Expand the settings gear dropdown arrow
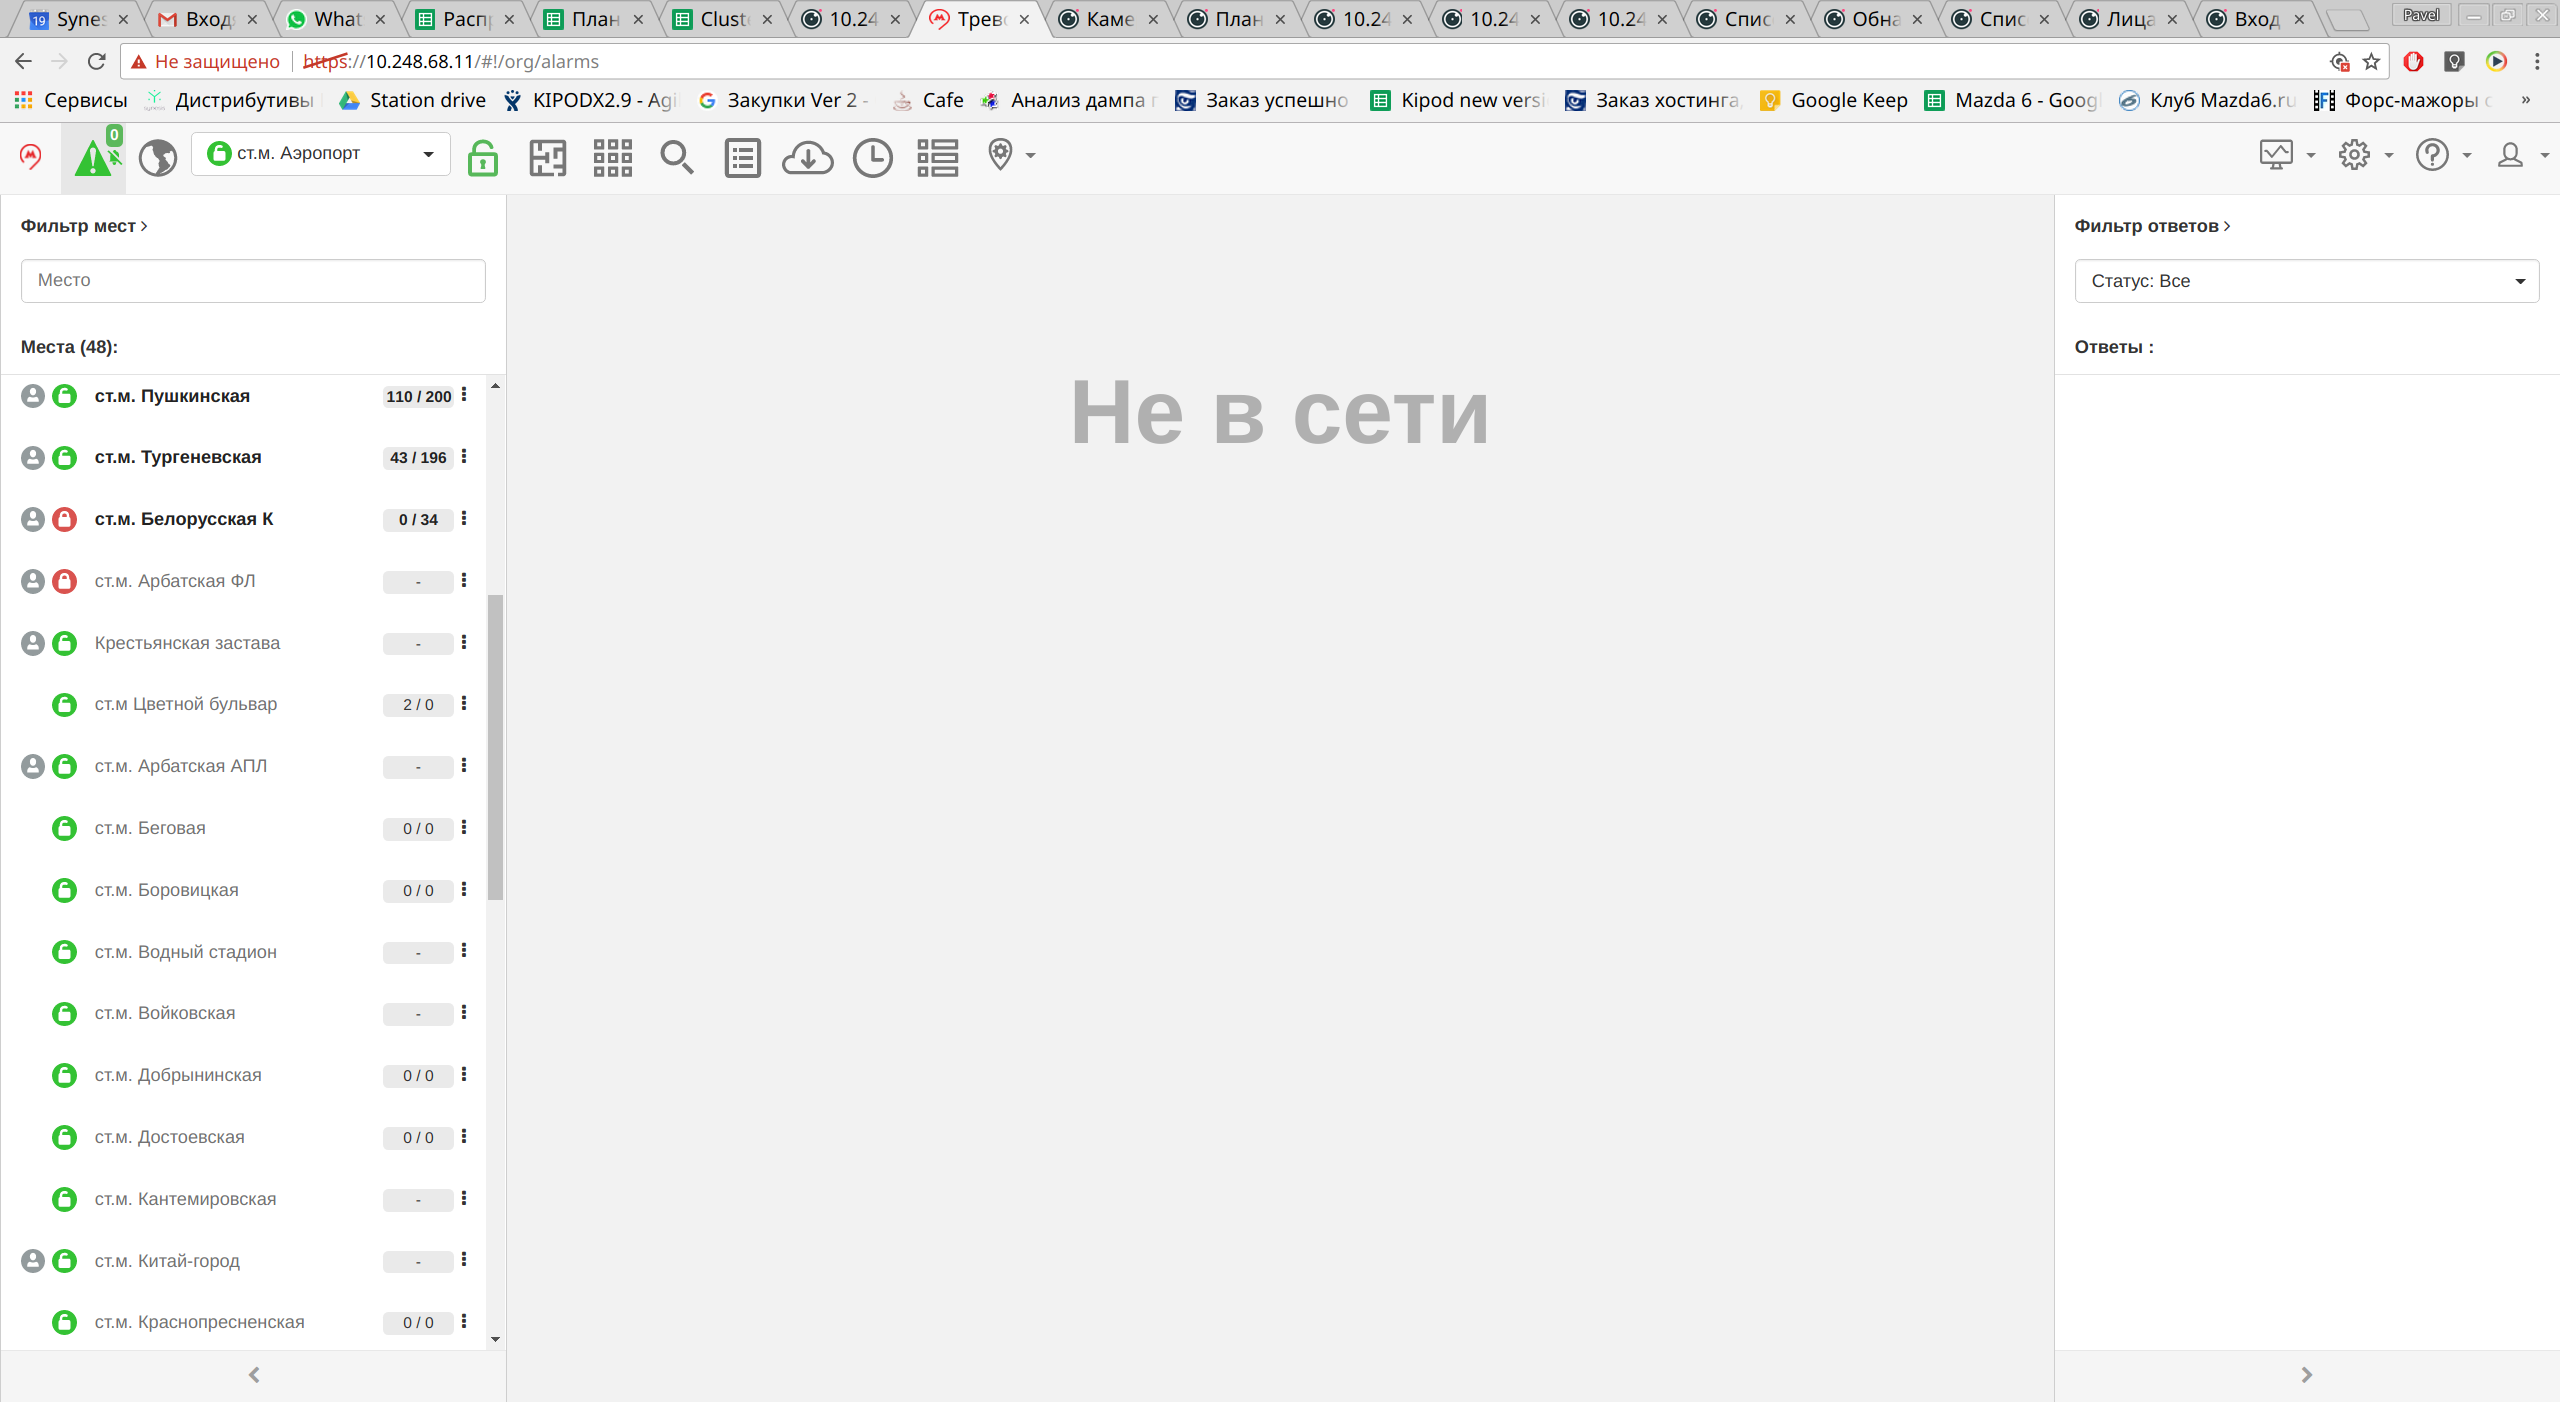Image resolution: width=2560 pixels, height=1402 pixels. pyautogui.click(x=2389, y=156)
